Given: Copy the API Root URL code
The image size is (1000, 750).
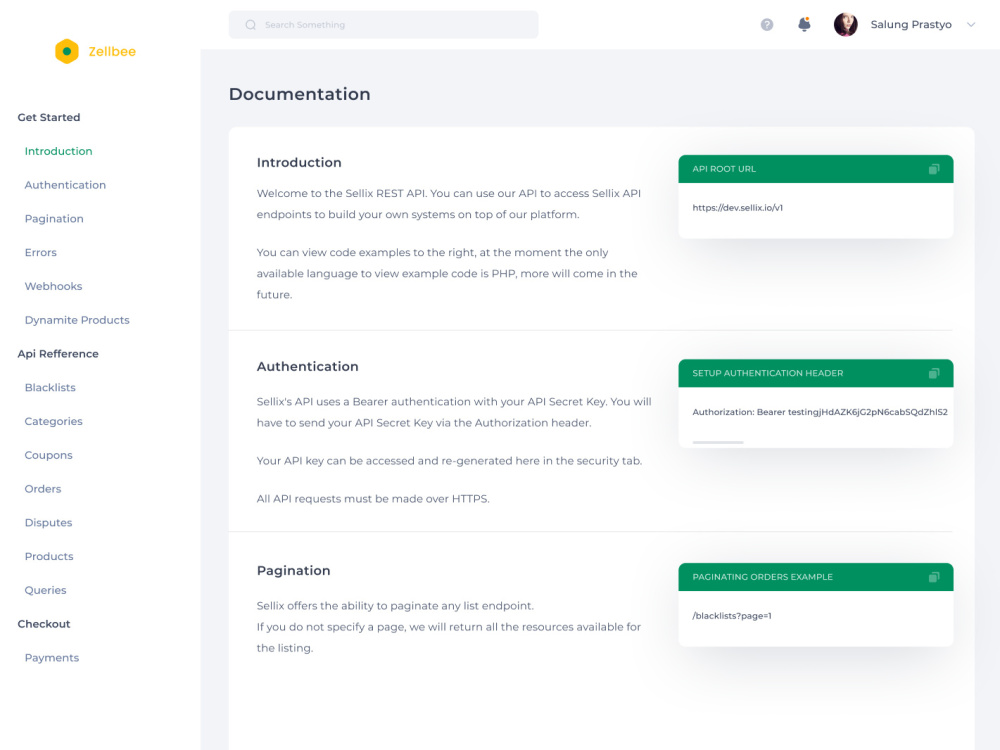Looking at the screenshot, I should click(x=934, y=169).
